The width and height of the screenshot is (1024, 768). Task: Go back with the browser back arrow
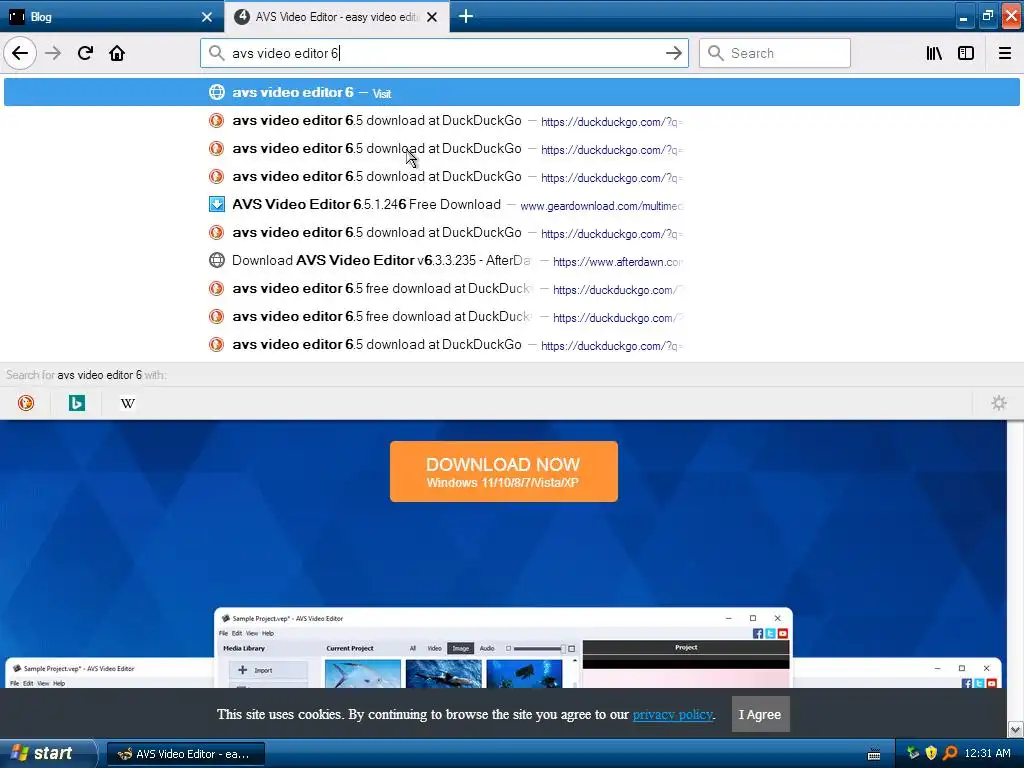pos(20,53)
